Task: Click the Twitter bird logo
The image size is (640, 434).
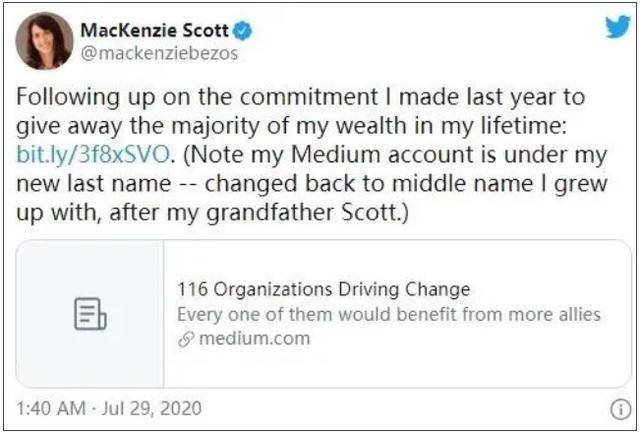Action: click(x=618, y=27)
